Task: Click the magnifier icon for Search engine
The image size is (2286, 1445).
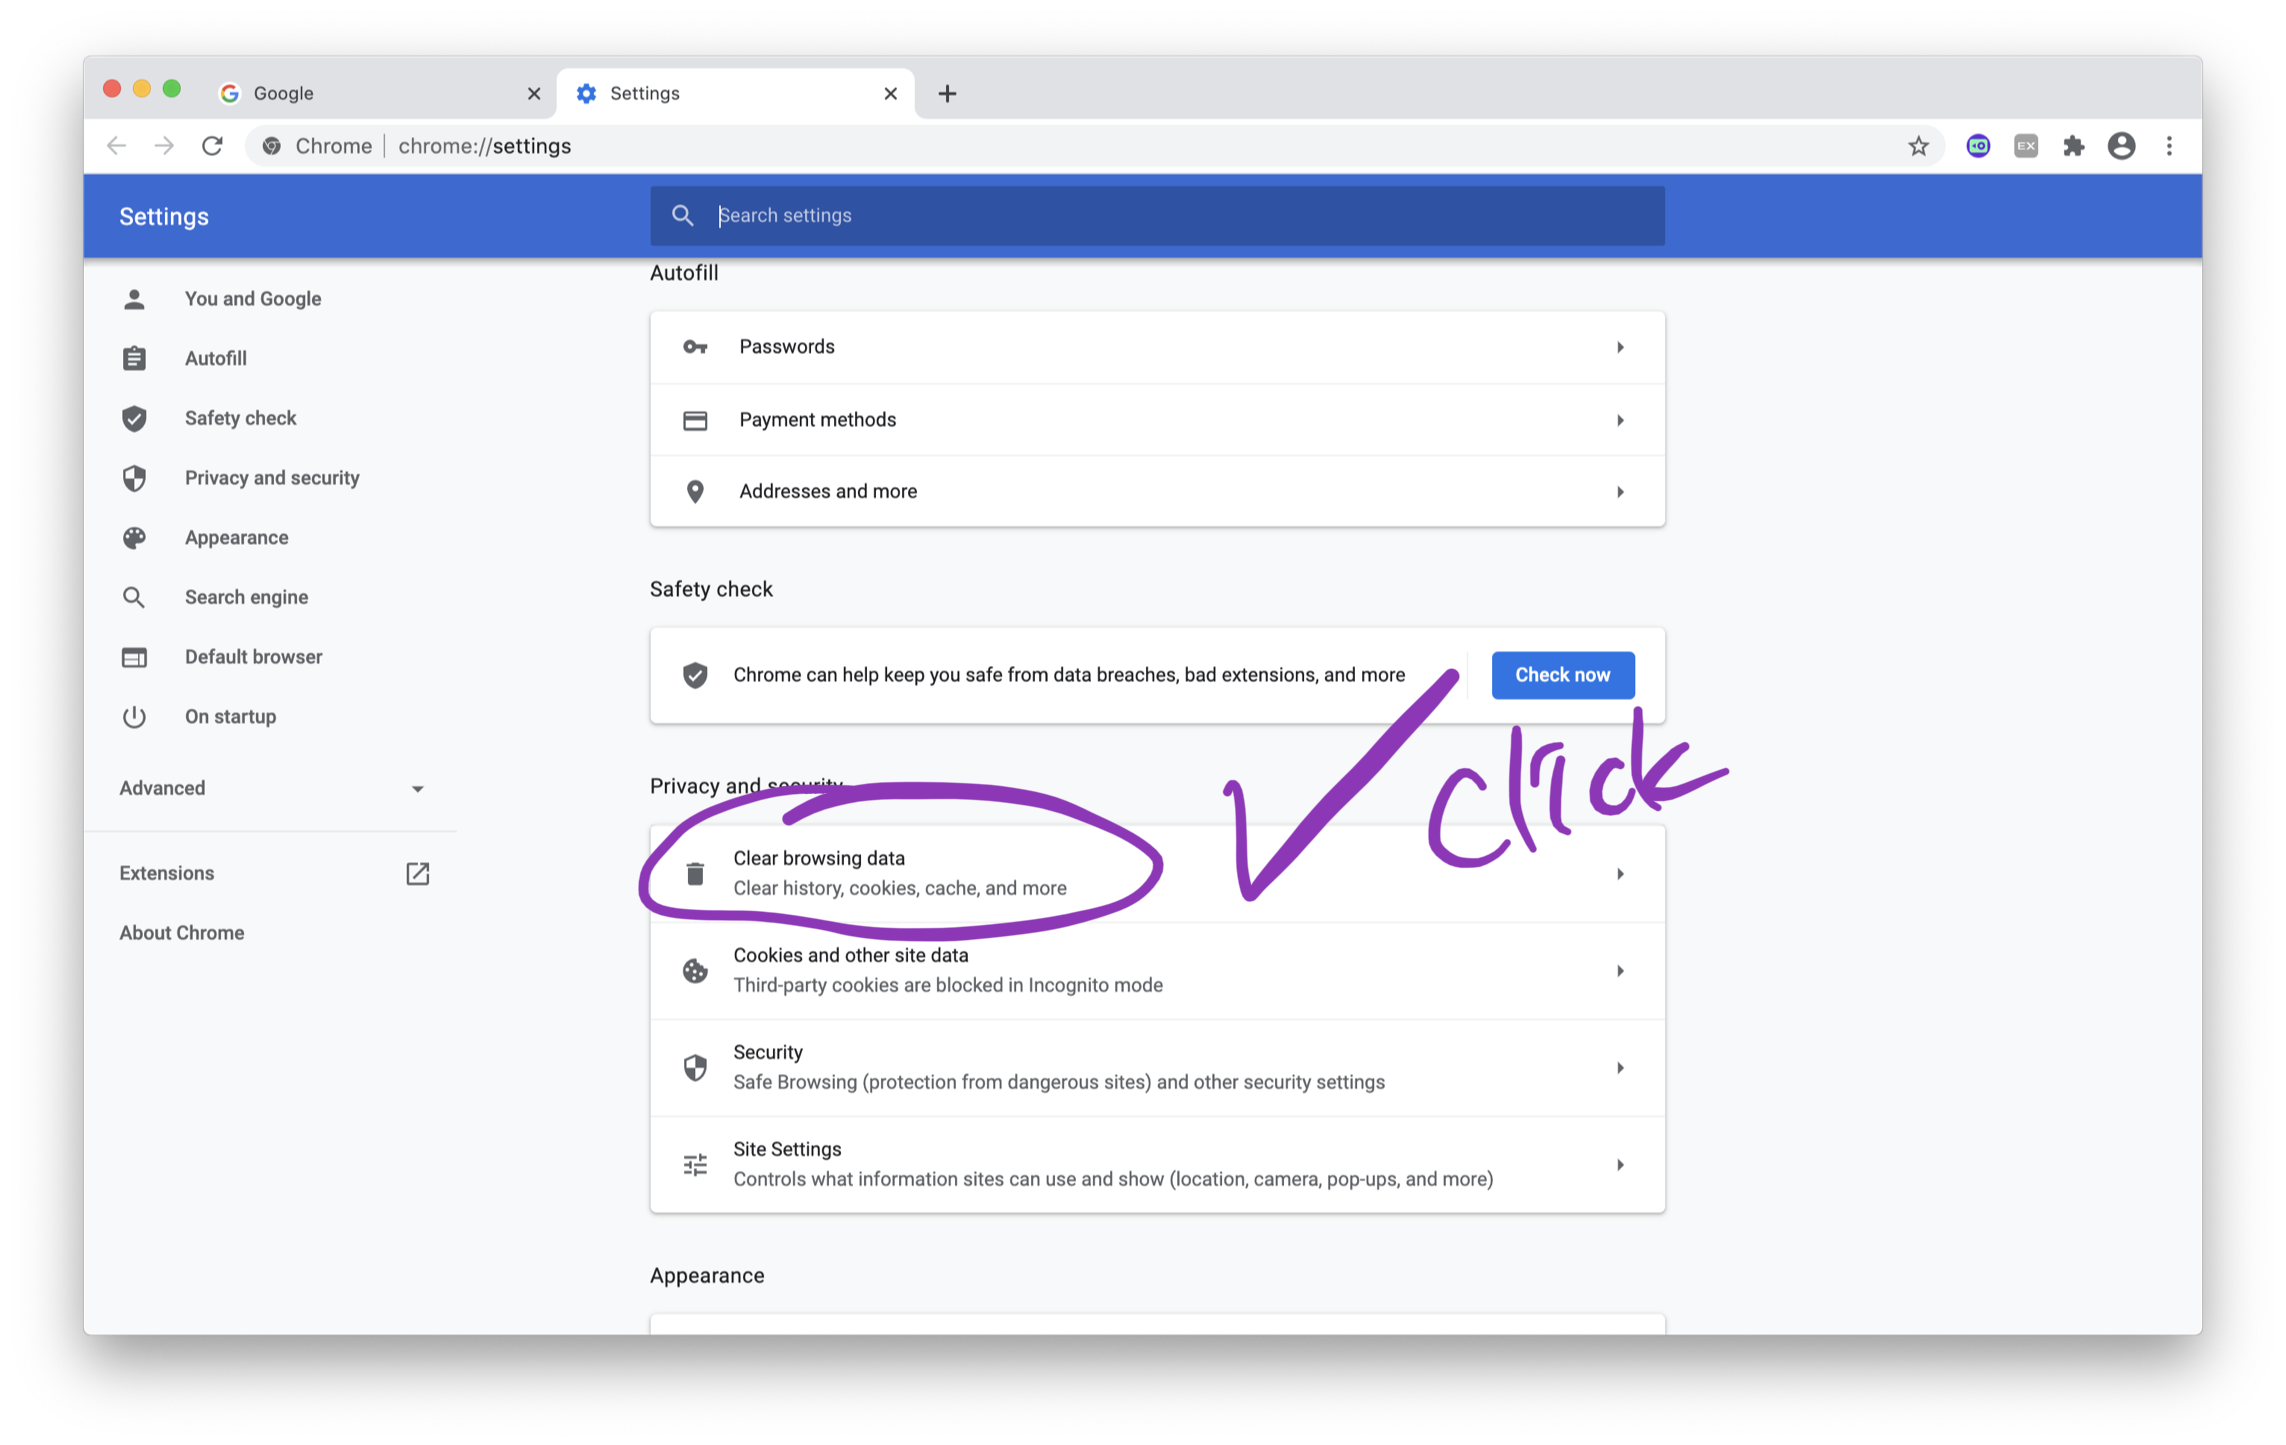Action: [x=134, y=597]
